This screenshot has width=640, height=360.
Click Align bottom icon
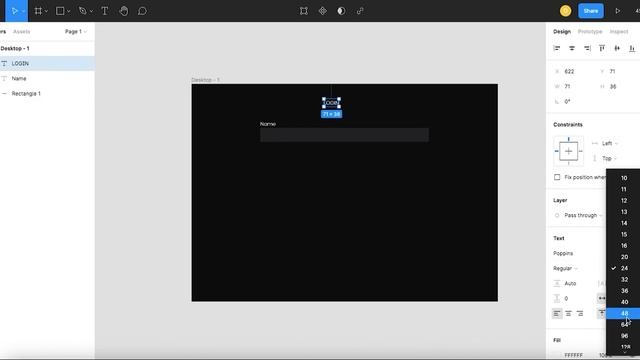coord(632,48)
